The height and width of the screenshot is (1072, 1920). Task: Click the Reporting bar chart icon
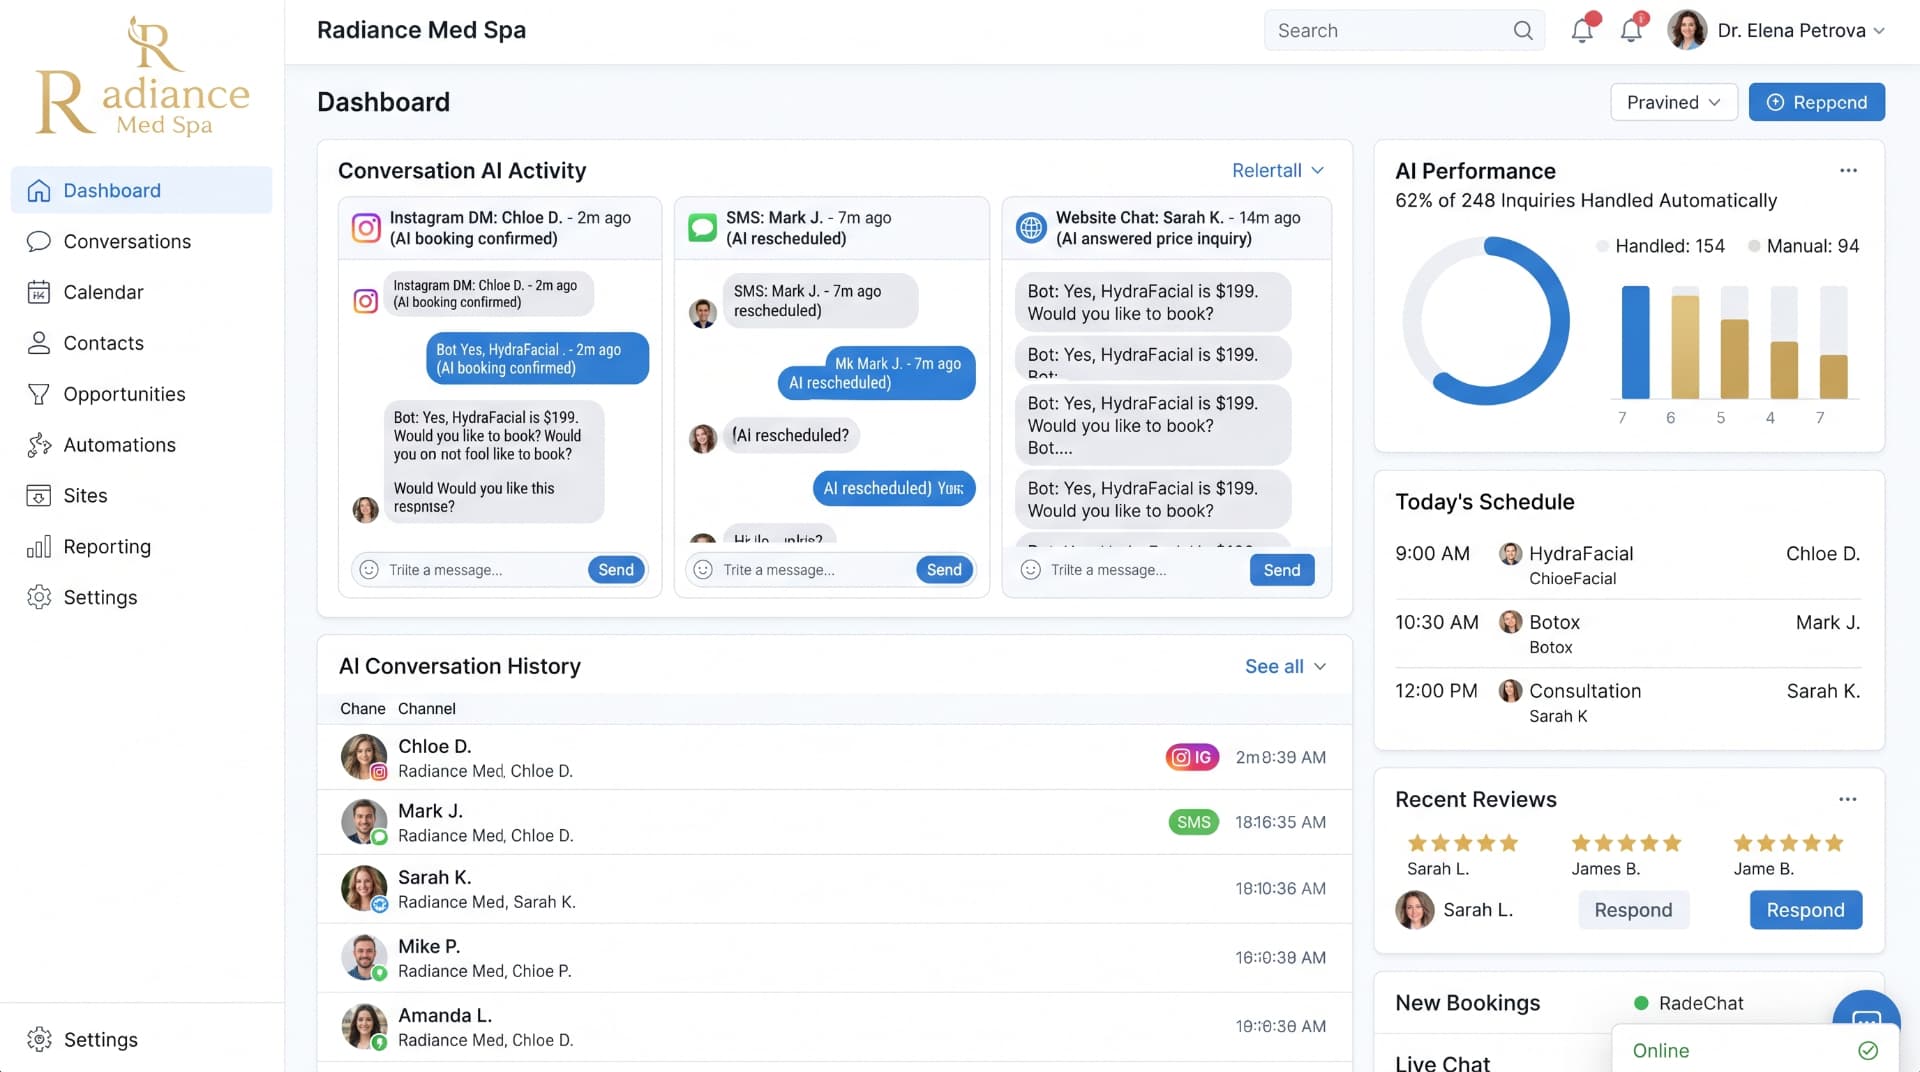[39, 547]
